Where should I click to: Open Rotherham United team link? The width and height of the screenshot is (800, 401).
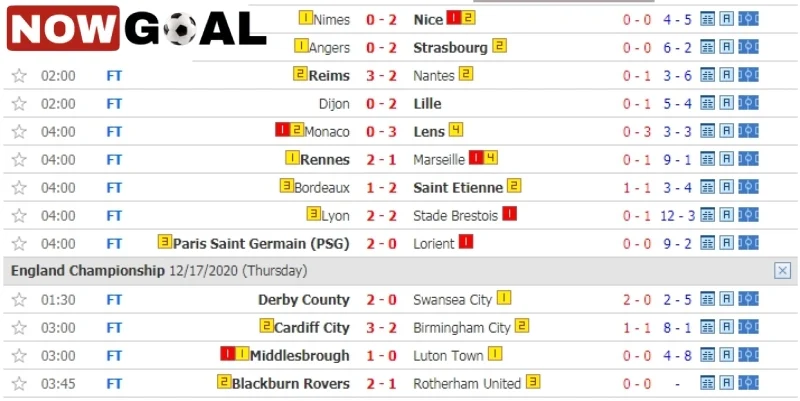tap(467, 384)
